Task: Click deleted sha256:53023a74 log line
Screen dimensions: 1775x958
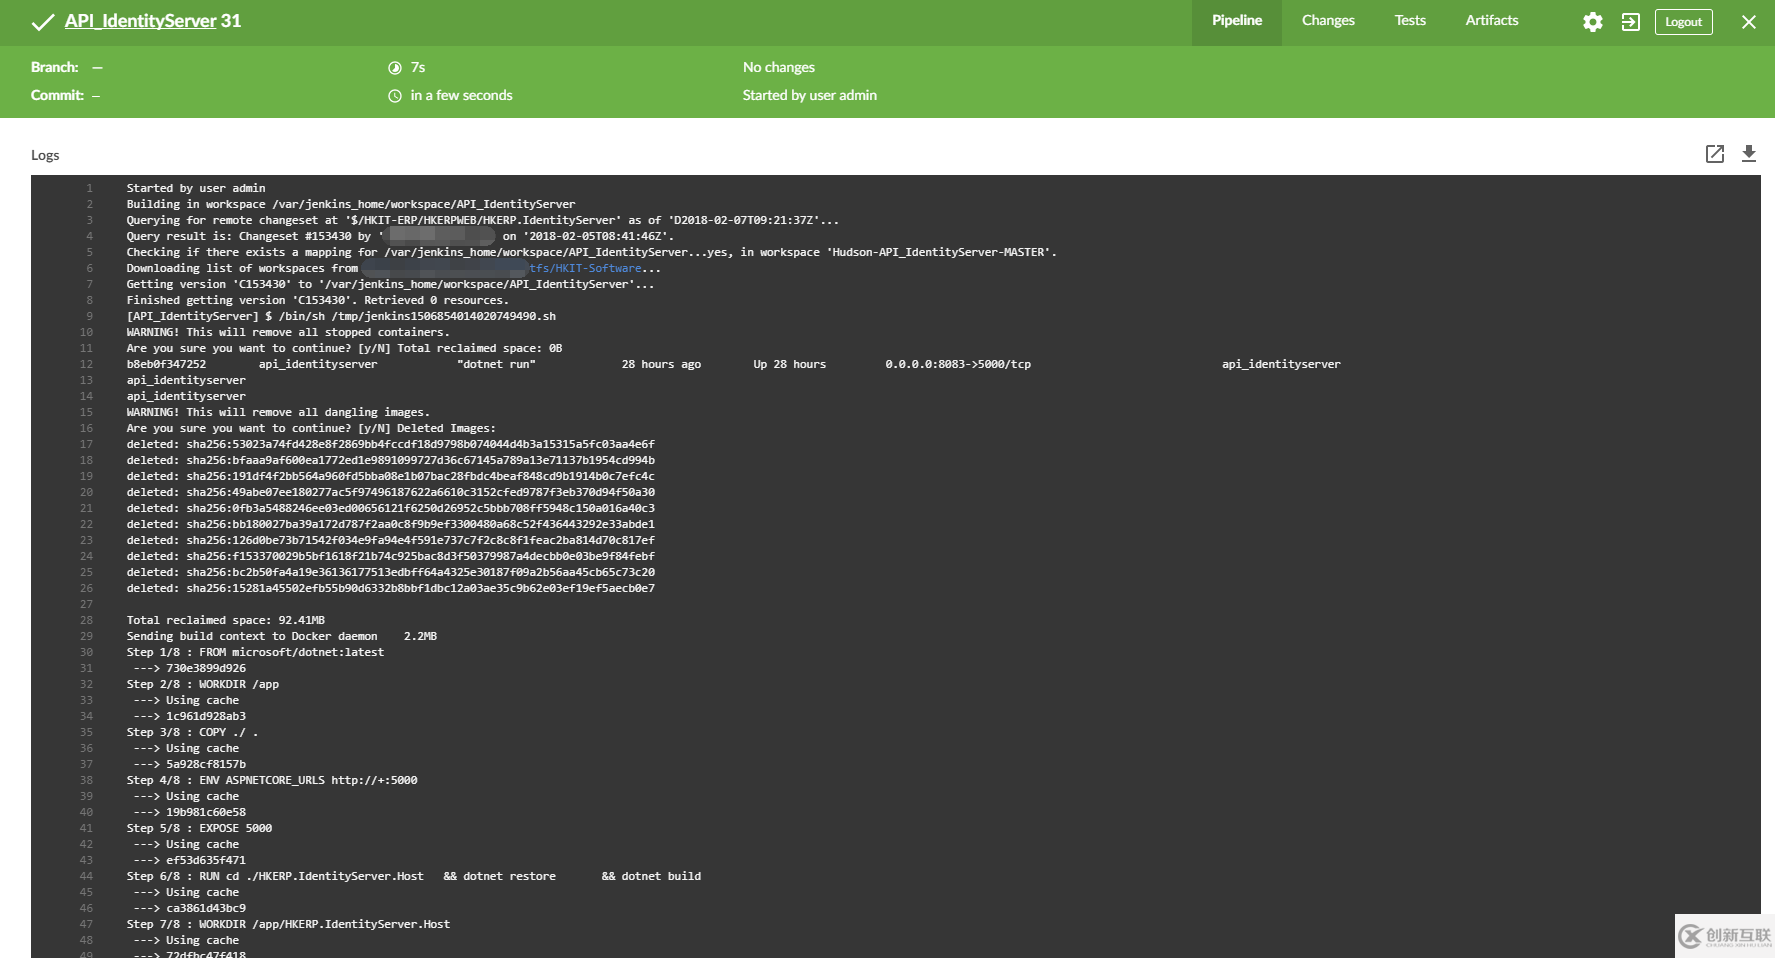Action: tap(390, 444)
